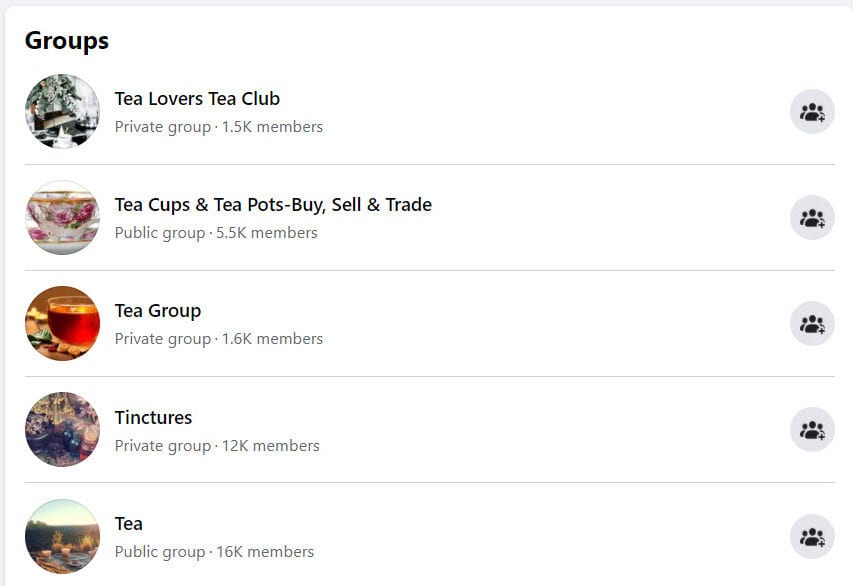853x586 pixels.
Task: Click the Groups section heading
Action: [x=66, y=41]
